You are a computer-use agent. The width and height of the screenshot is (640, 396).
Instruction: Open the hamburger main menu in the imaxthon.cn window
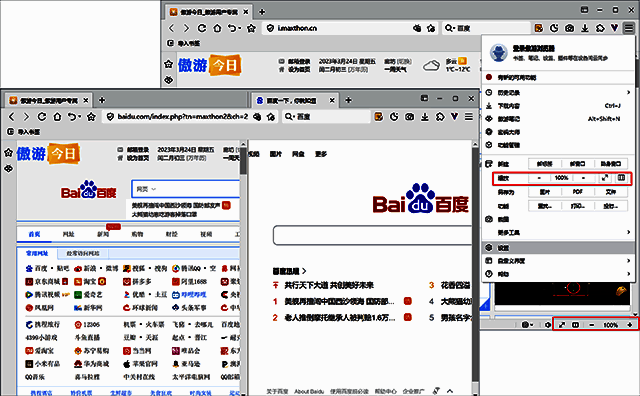629,28
